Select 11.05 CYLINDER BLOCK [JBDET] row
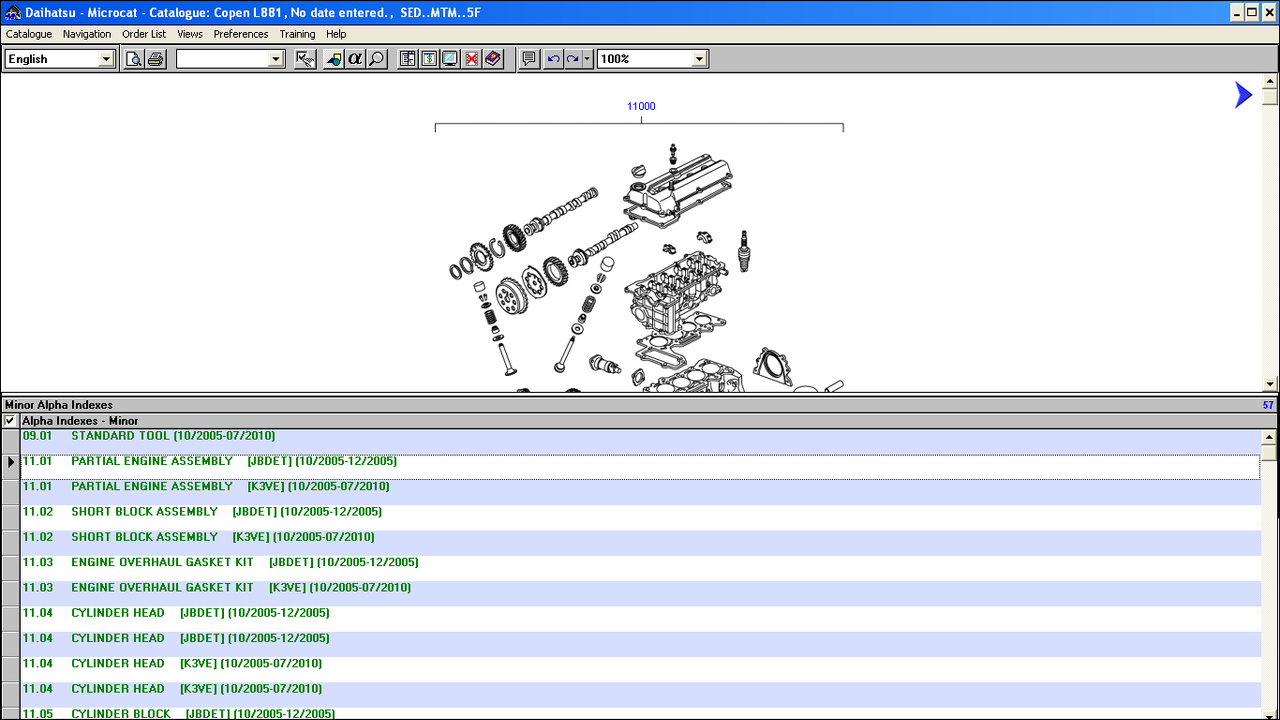The width and height of the screenshot is (1280, 720). click(640, 713)
